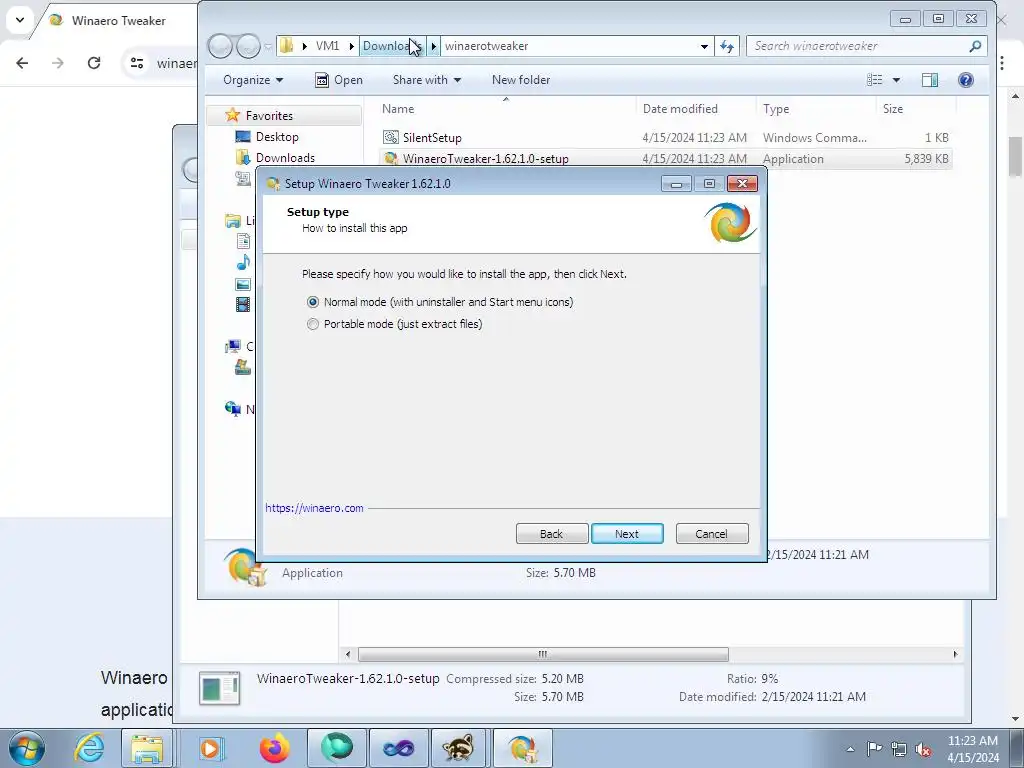Click search magnifier icon

point(975,46)
